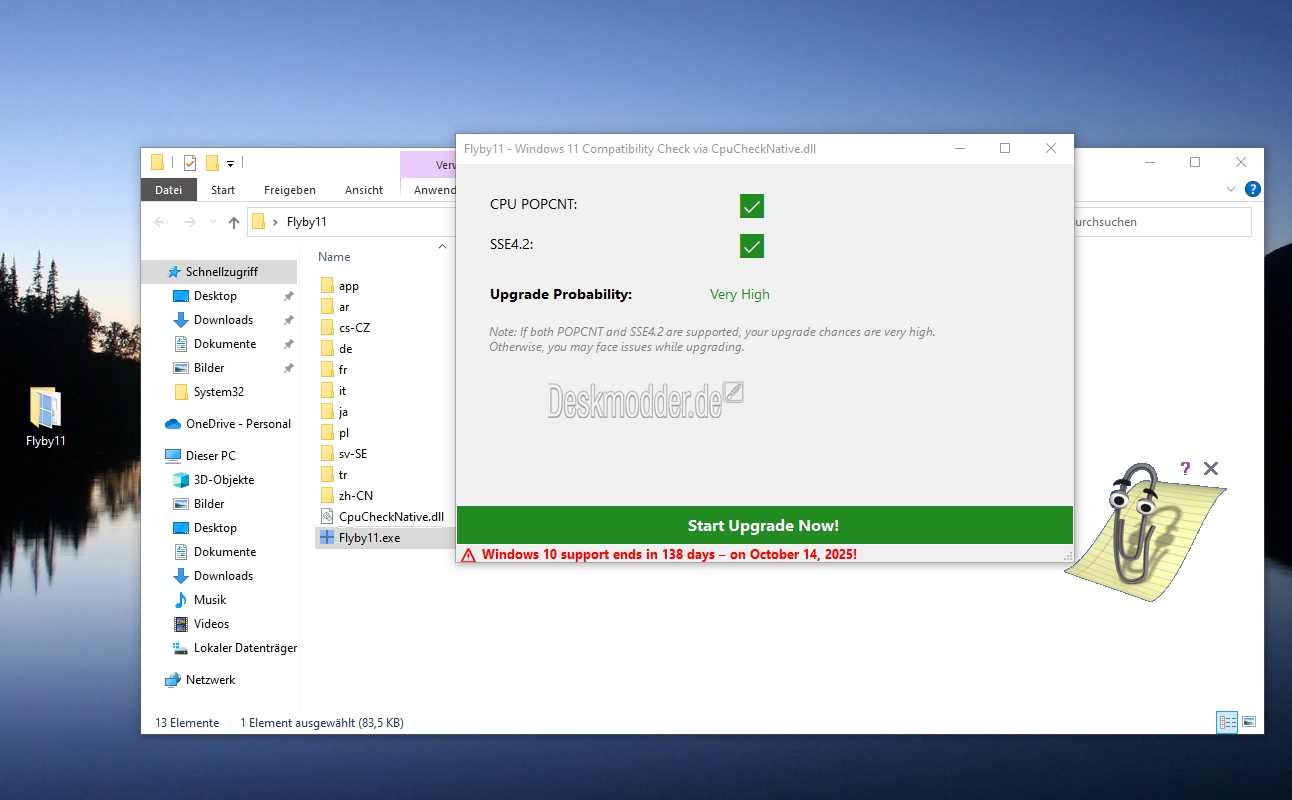
Task: Switch to large icons view in status bar
Action: point(1248,722)
